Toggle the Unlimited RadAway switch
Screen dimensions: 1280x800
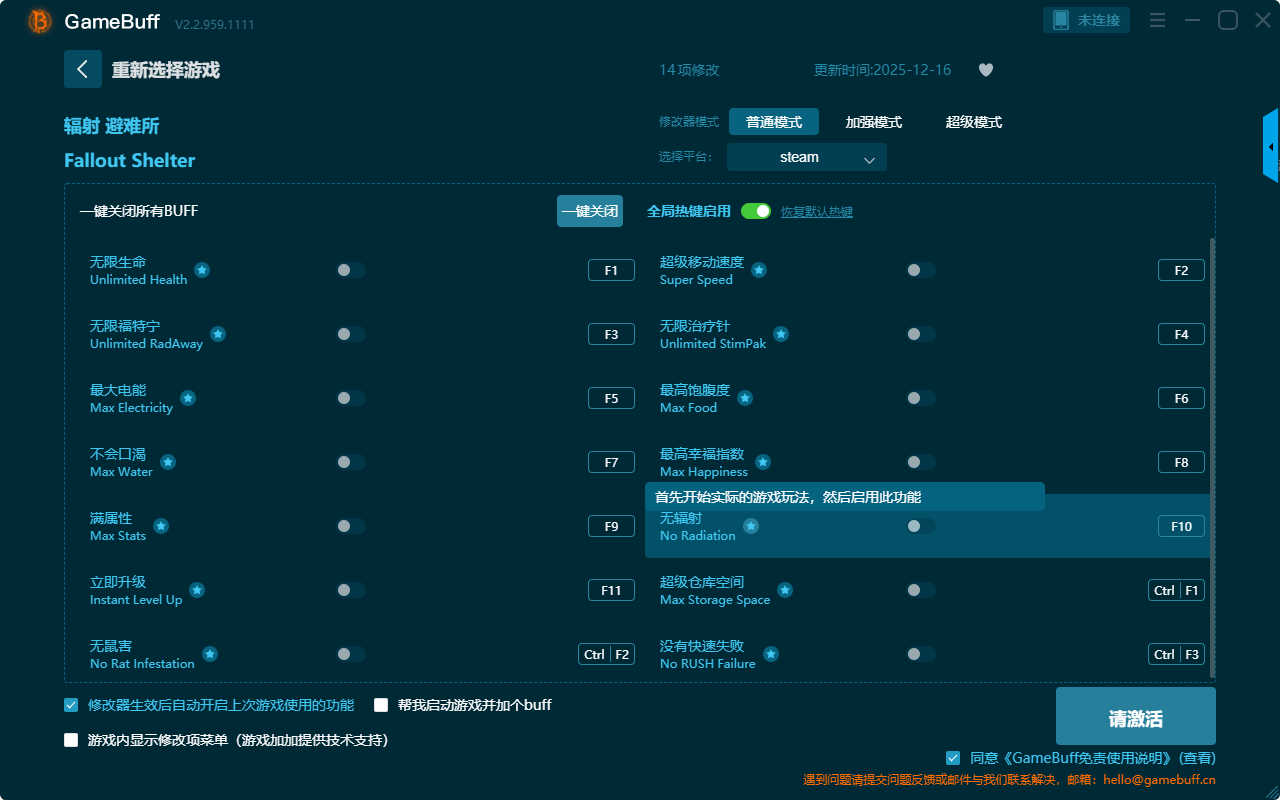pyautogui.click(x=350, y=334)
